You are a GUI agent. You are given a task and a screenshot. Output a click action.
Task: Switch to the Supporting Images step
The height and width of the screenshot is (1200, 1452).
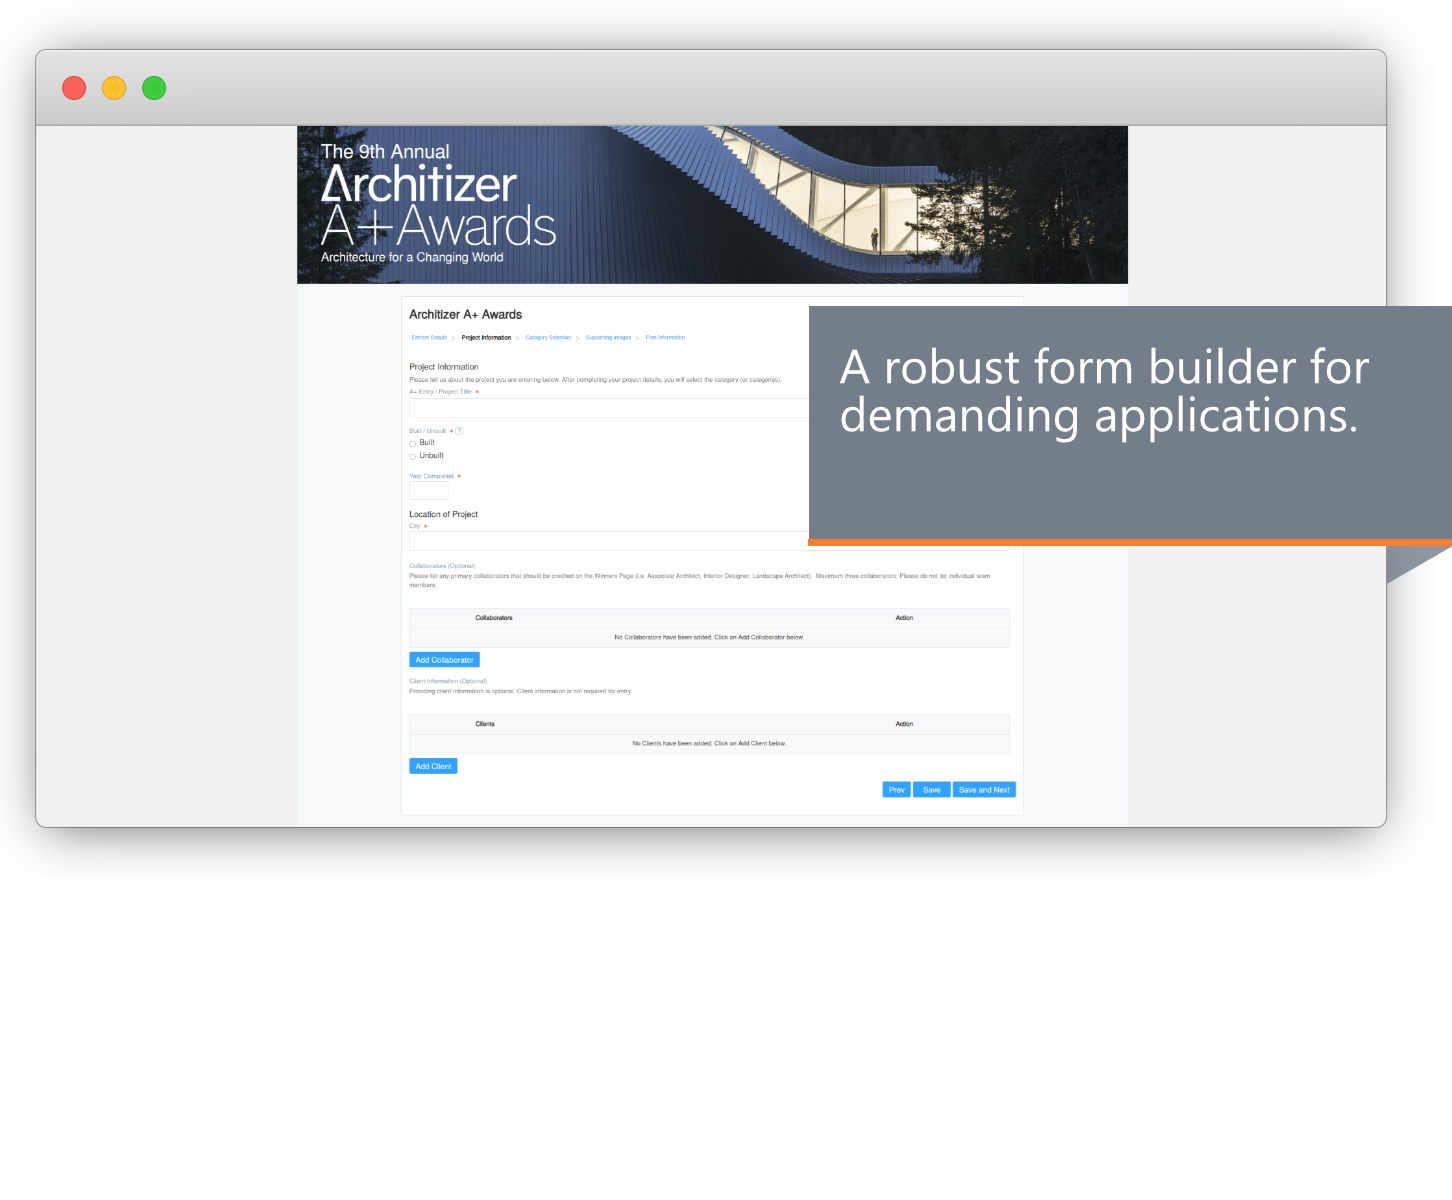coord(608,338)
